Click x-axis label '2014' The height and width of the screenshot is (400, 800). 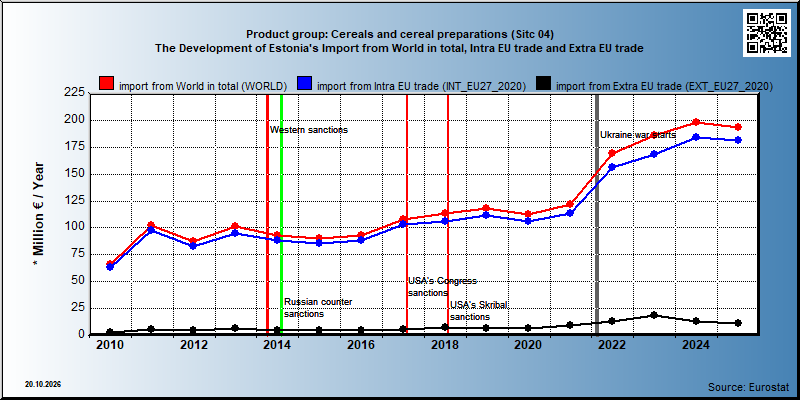(x=277, y=345)
